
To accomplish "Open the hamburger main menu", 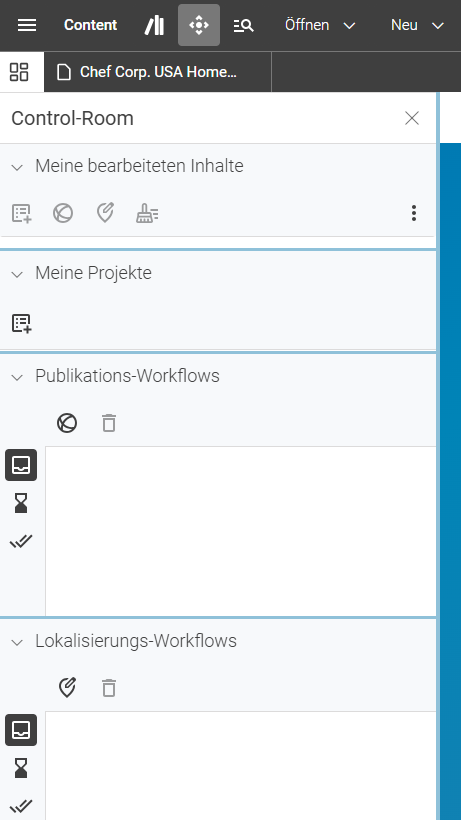I will 27,25.
